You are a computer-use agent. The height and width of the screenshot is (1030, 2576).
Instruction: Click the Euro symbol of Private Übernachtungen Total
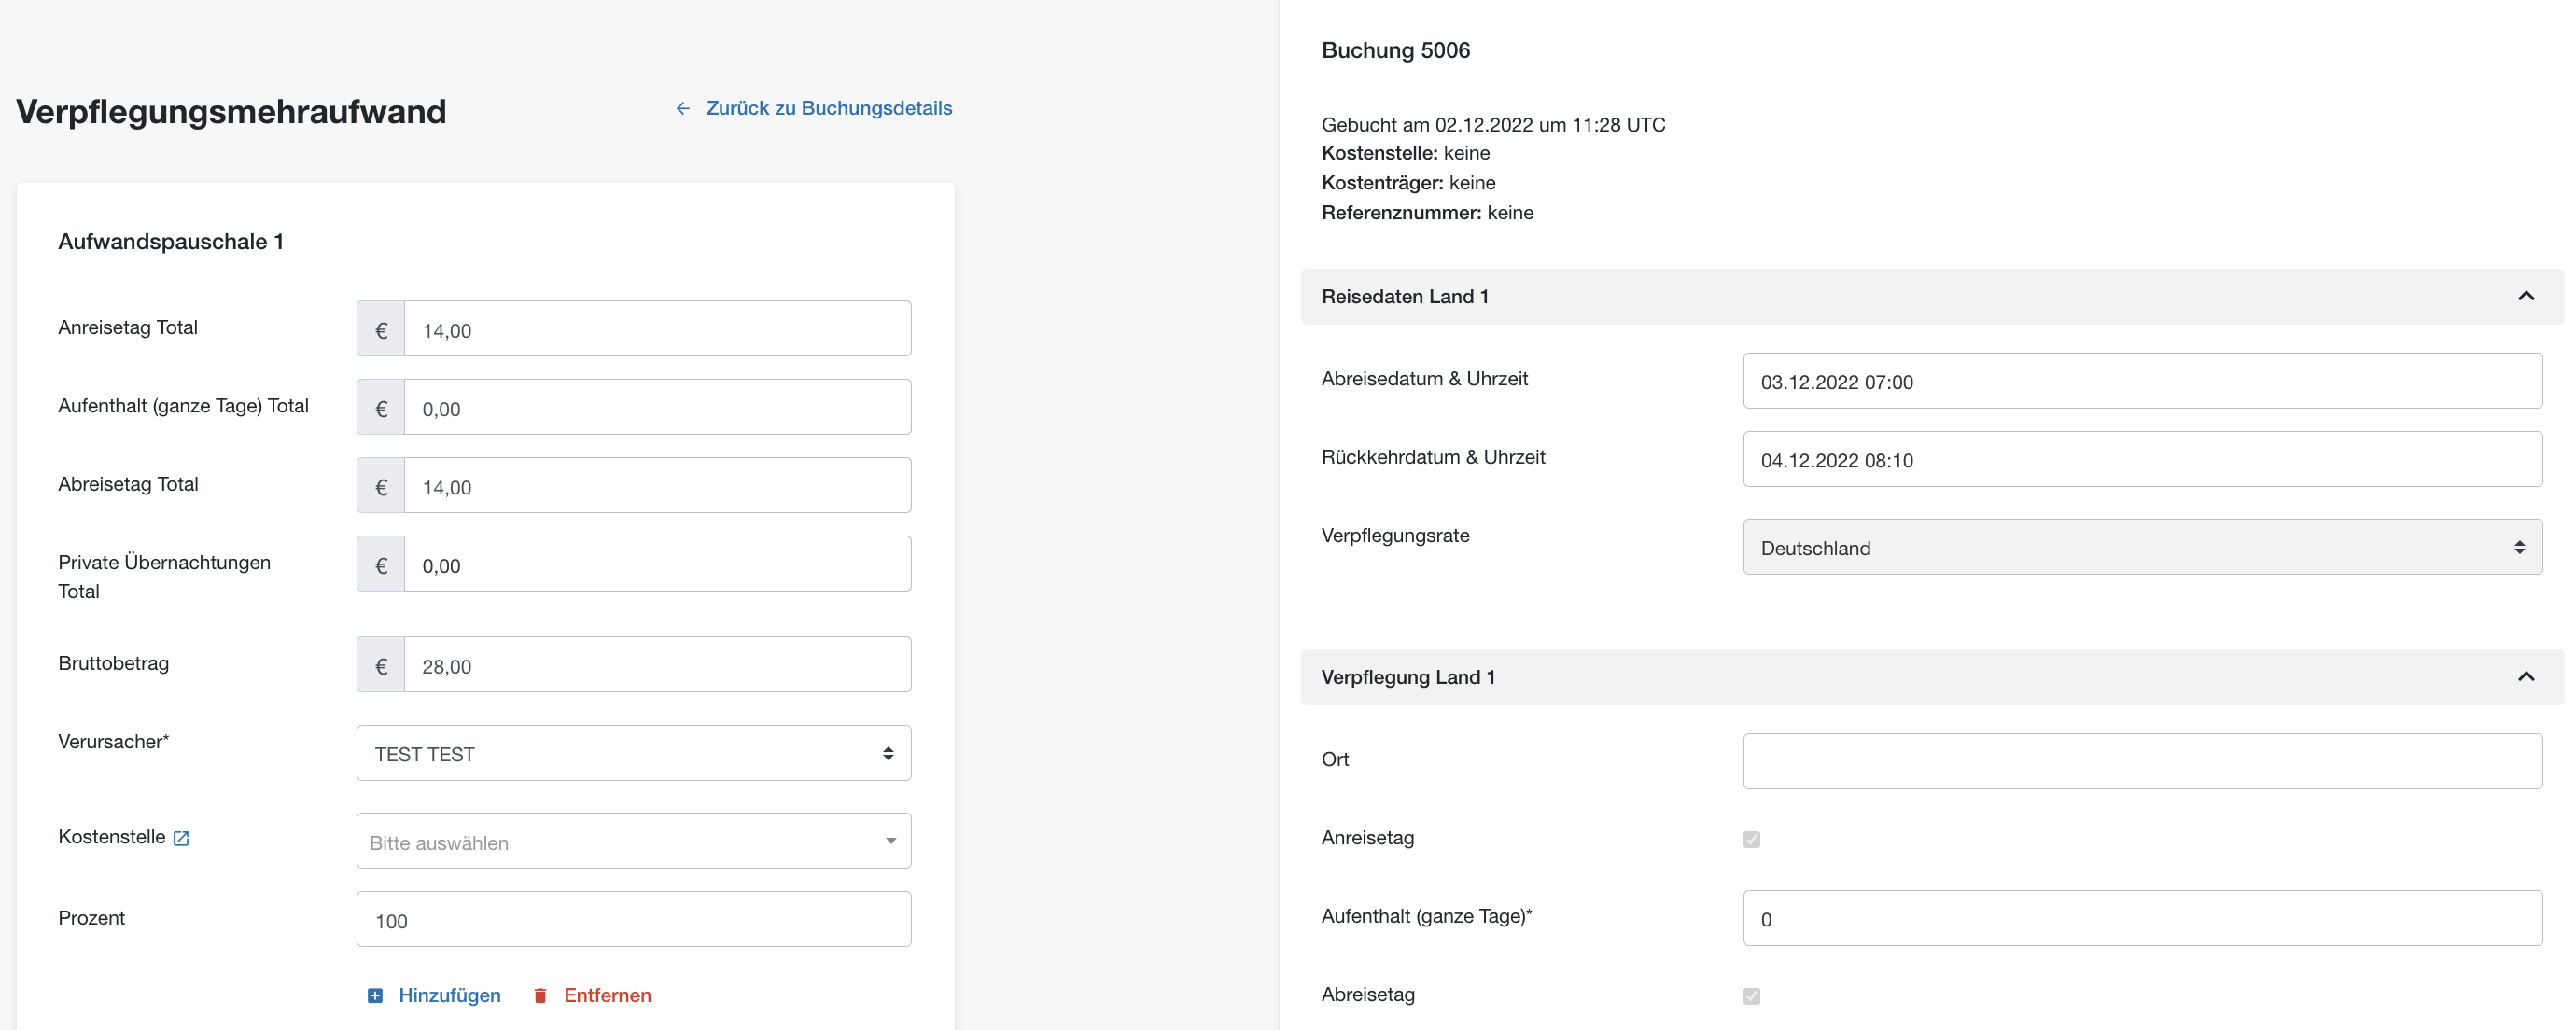pos(381,564)
